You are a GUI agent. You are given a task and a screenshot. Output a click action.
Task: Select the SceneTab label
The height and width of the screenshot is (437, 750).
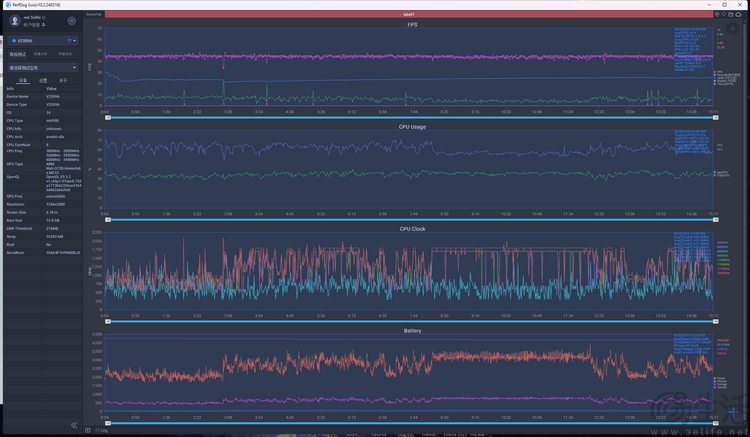point(94,14)
